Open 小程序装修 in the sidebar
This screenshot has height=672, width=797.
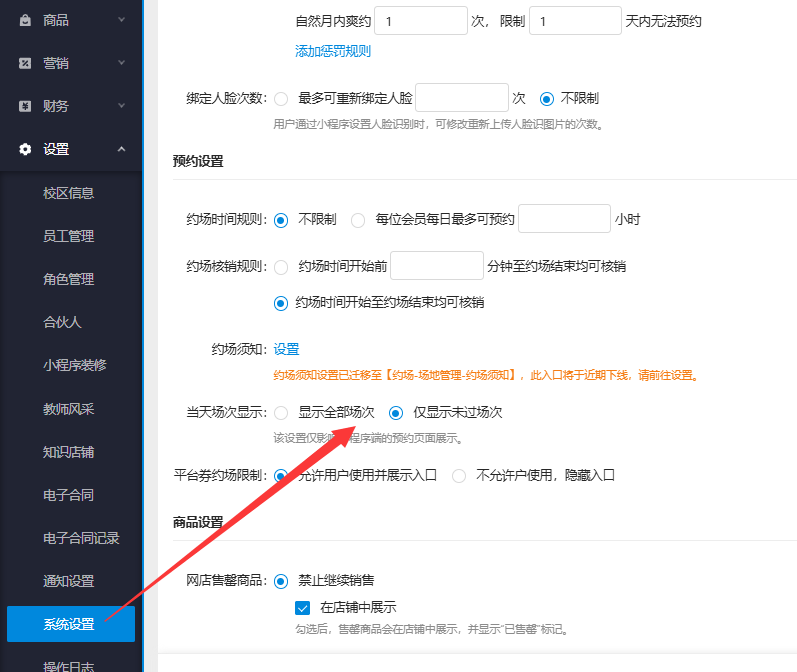[x=75, y=365]
